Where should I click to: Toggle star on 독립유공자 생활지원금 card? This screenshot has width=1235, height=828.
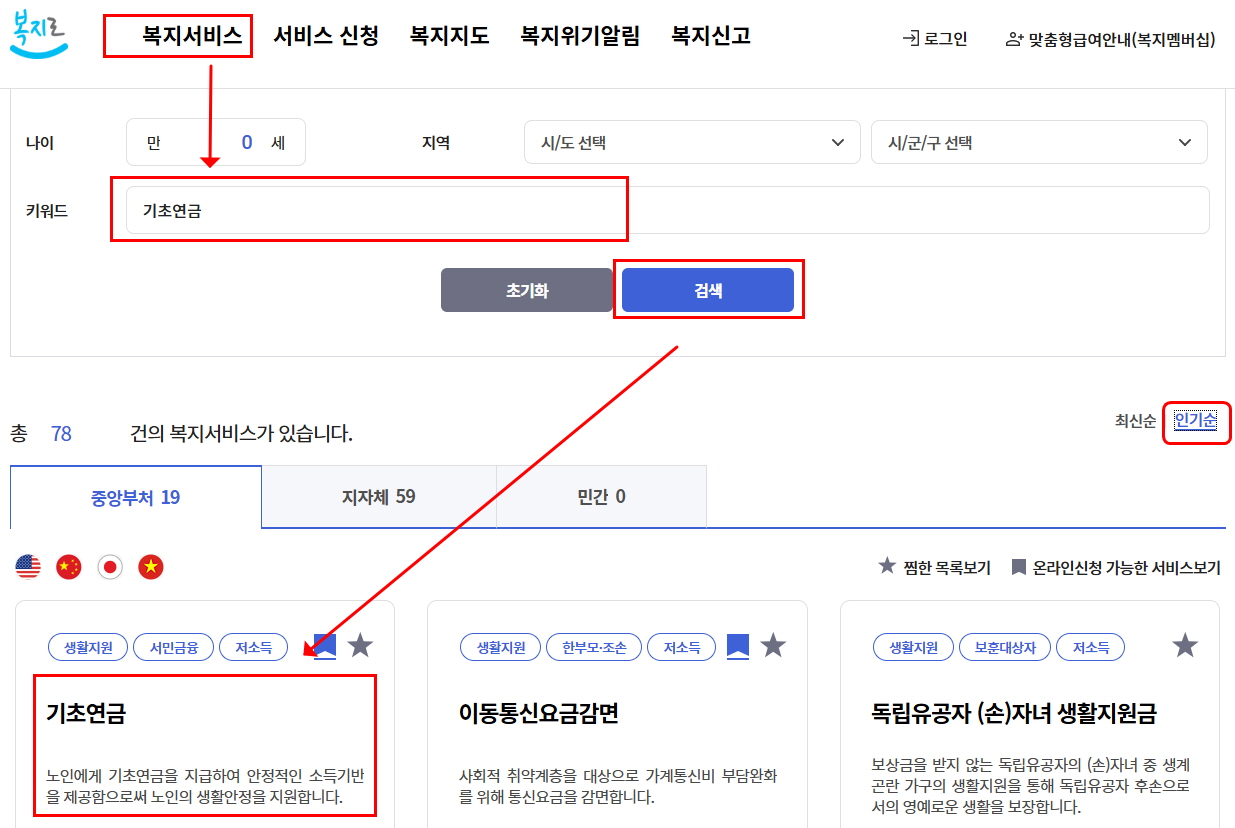point(1185,645)
